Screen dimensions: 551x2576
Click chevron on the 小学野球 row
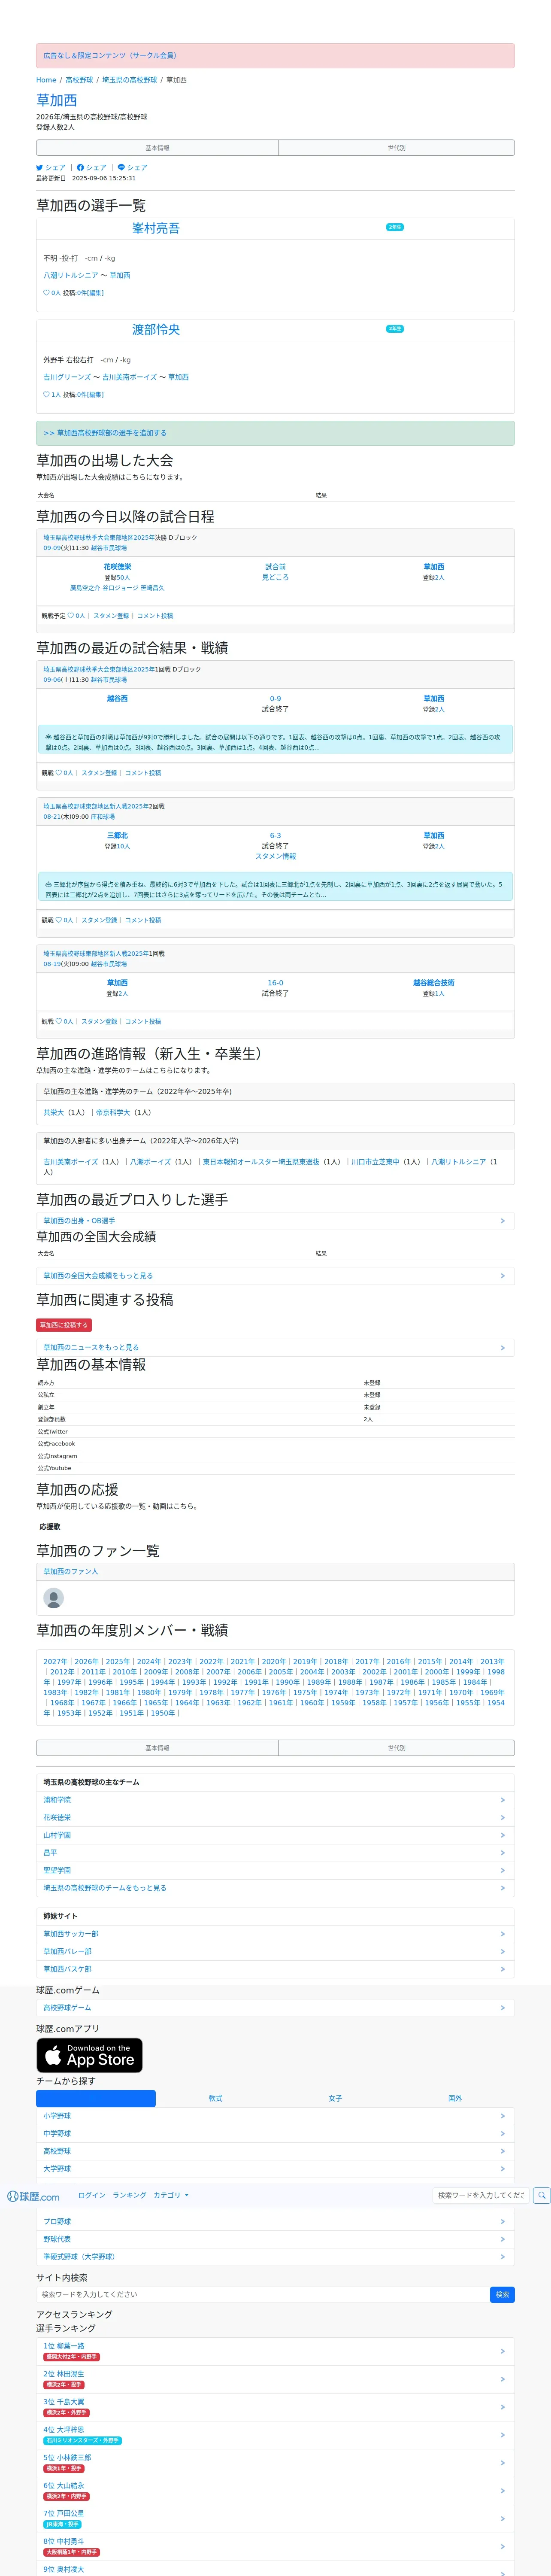pyautogui.click(x=502, y=2116)
